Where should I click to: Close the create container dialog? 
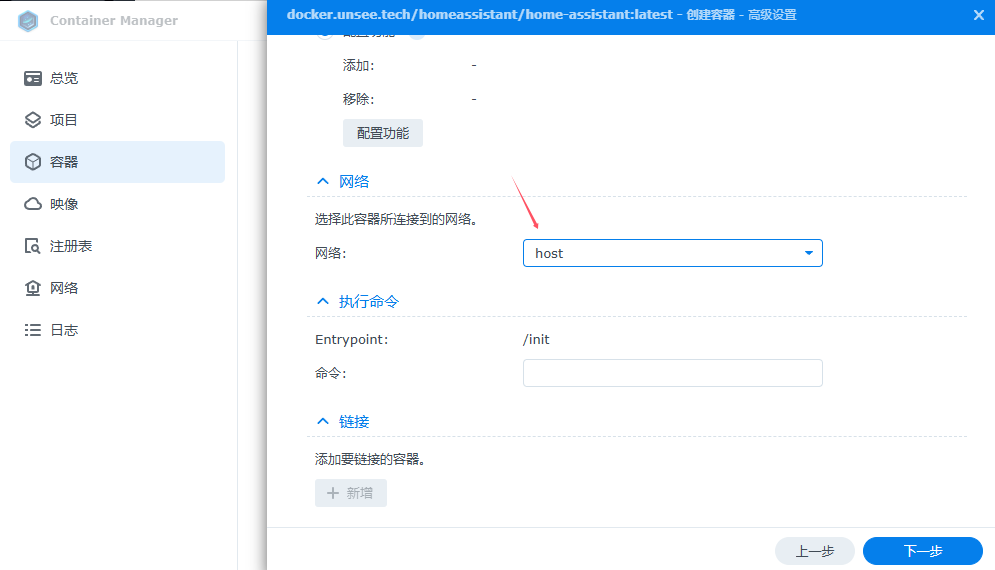(979, 15)
